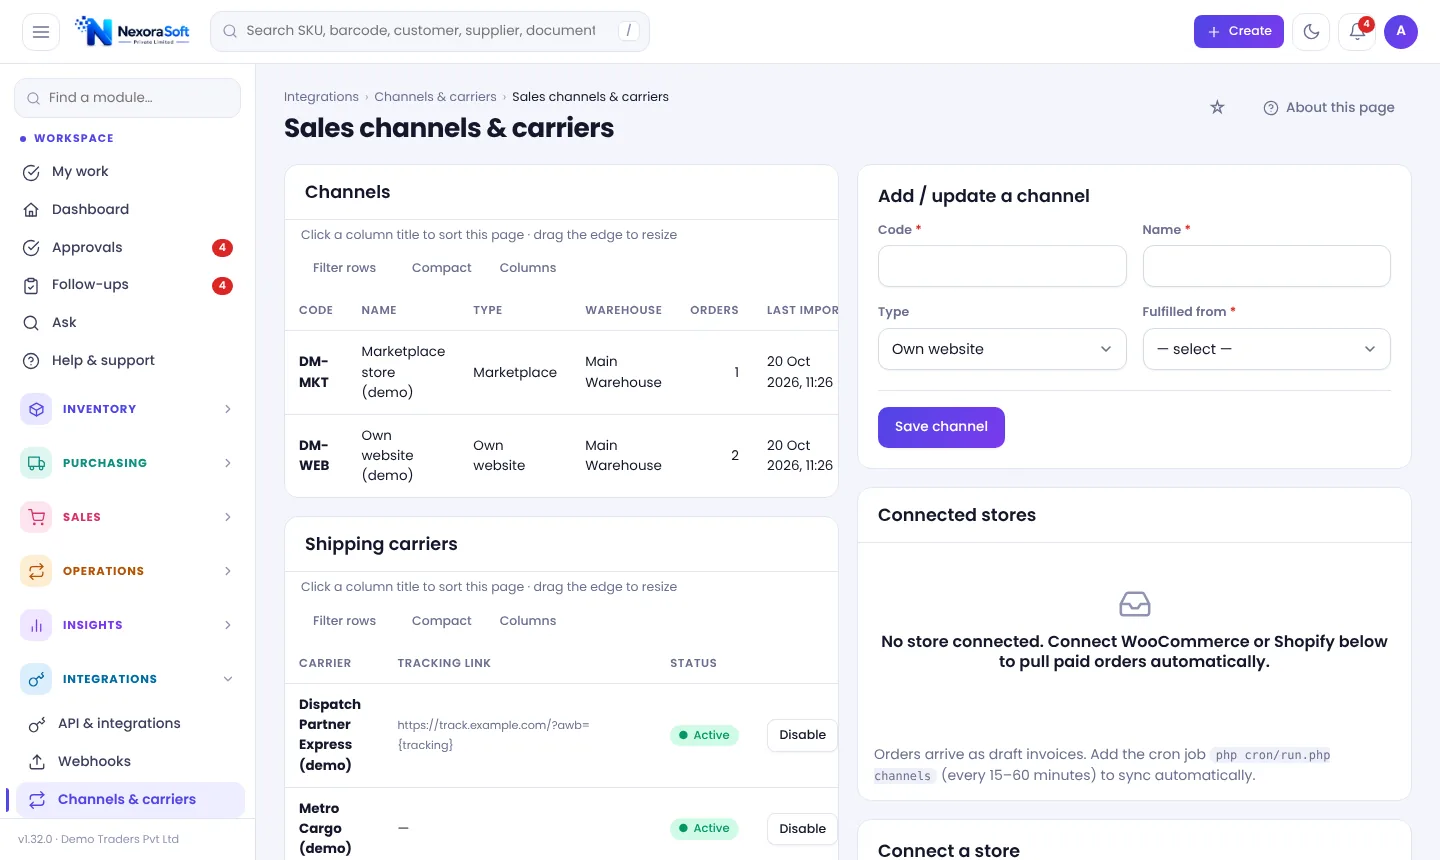Screen dimensions: 1440x860
Task: Focus the Find a module field
Action: tap(128, 98)
